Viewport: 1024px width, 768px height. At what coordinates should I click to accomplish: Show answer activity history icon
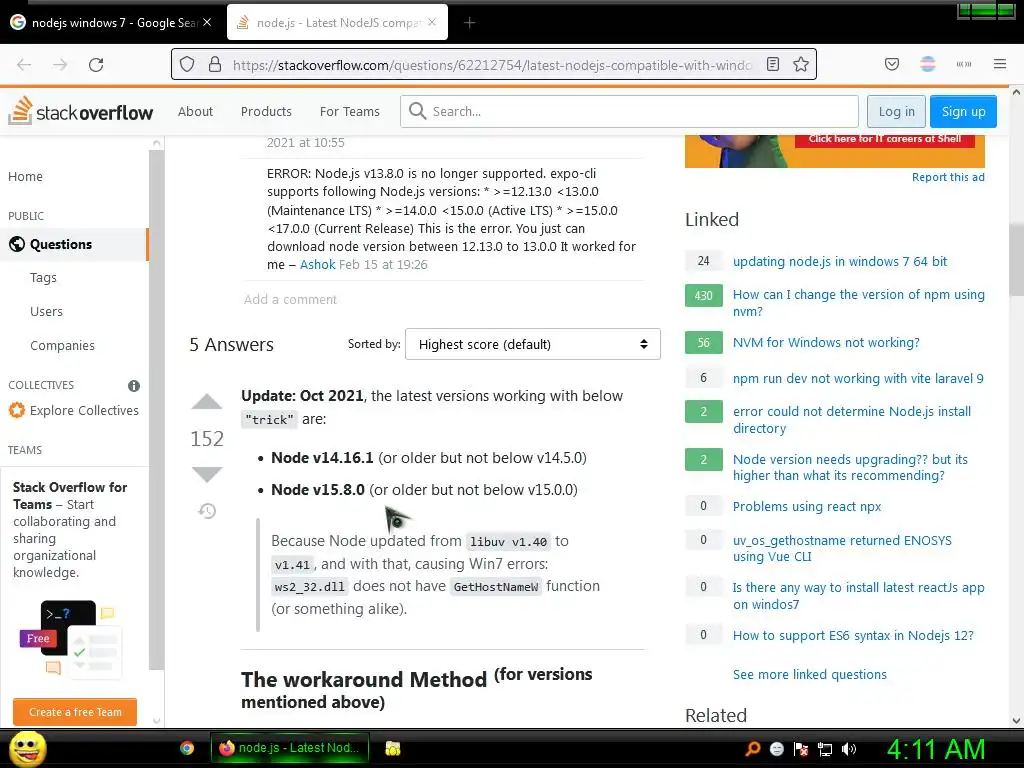(x=207, y=511)
